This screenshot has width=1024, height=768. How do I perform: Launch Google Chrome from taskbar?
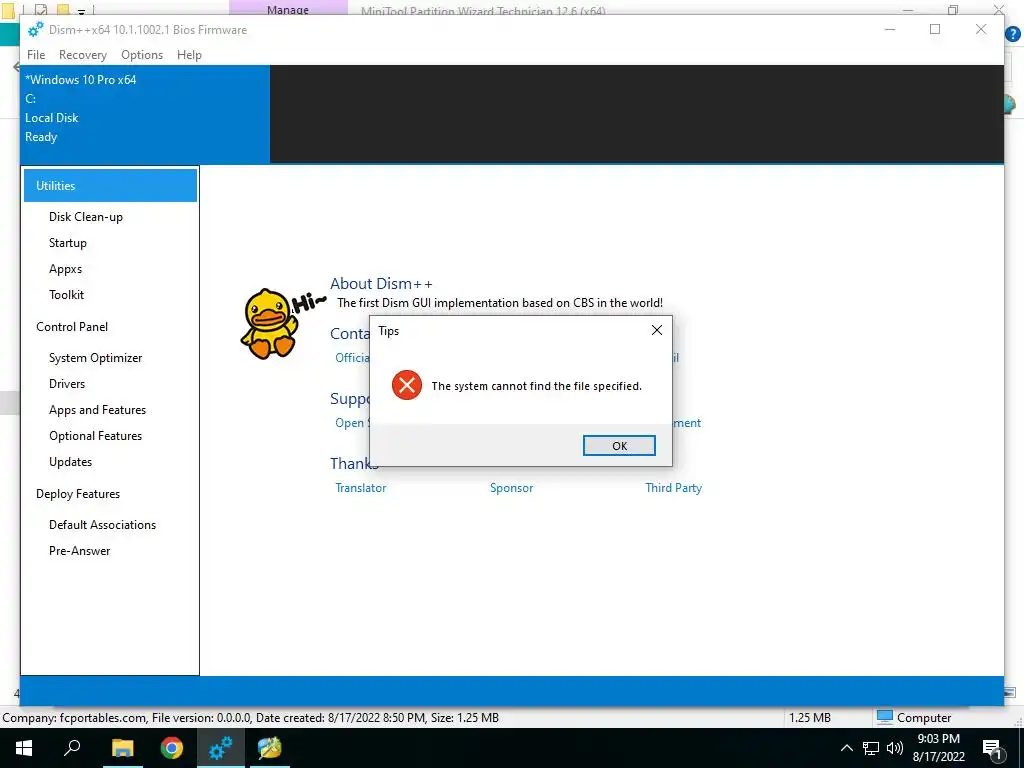point(172,748)
